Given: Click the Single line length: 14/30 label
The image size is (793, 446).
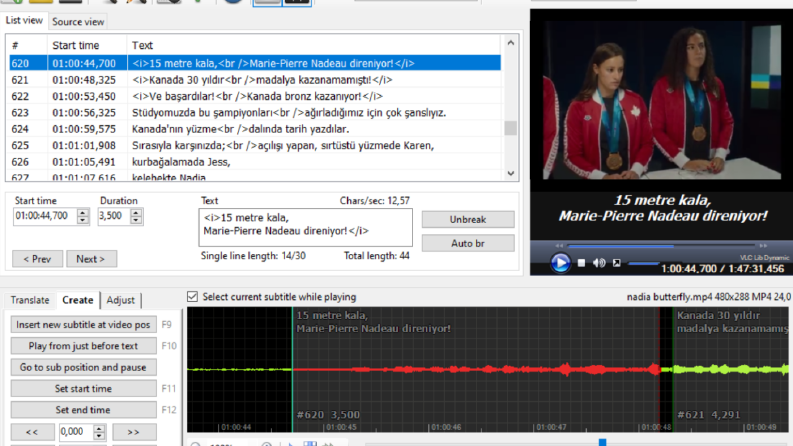Looking at the screenshot, I should point(253,256).
